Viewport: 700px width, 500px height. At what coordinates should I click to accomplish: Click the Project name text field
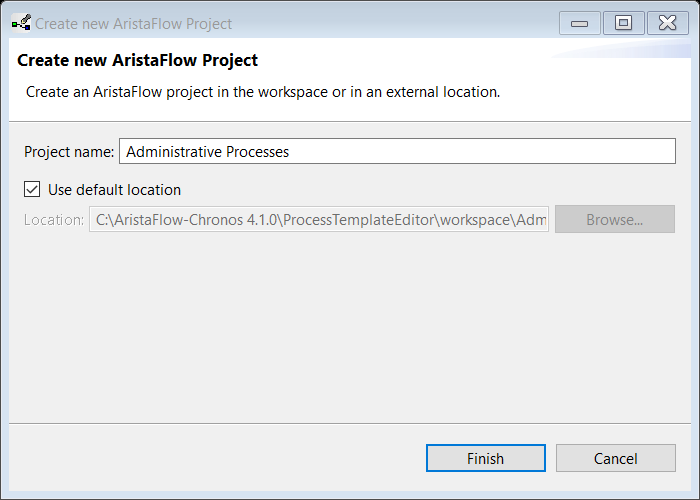pos(397,151)
